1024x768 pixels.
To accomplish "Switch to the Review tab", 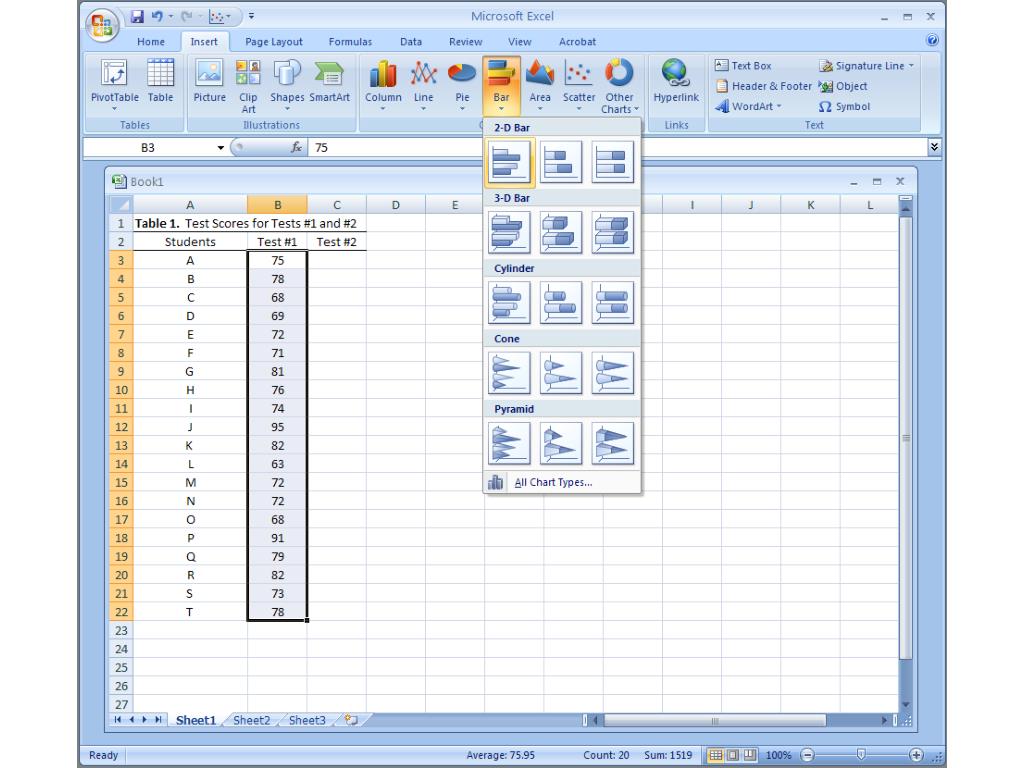I will pos(466,42).
